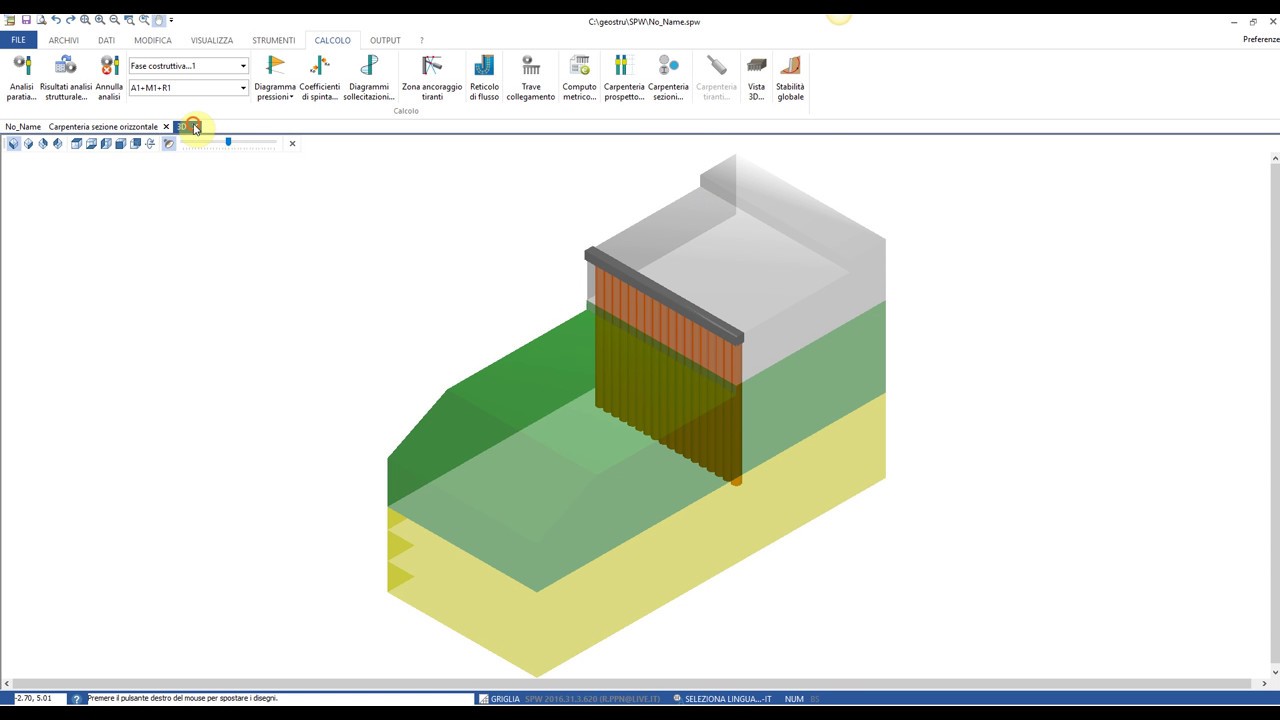This screenshot has width=1280, height=720.
Task: Switch to OUTPUT ribbon tab
Action: (385, 40)
